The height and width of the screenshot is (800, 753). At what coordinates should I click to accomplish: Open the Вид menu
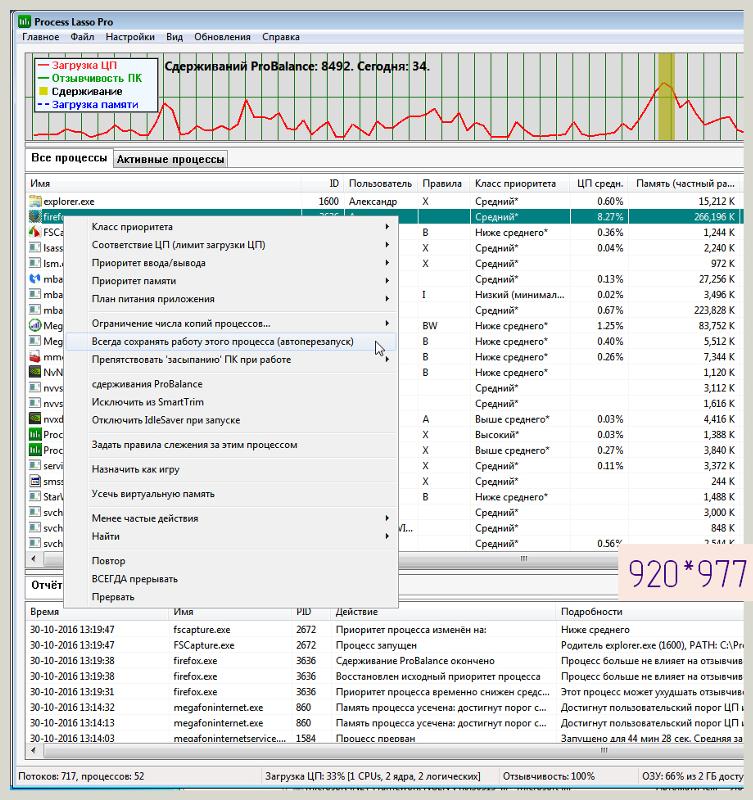(174, 37)
